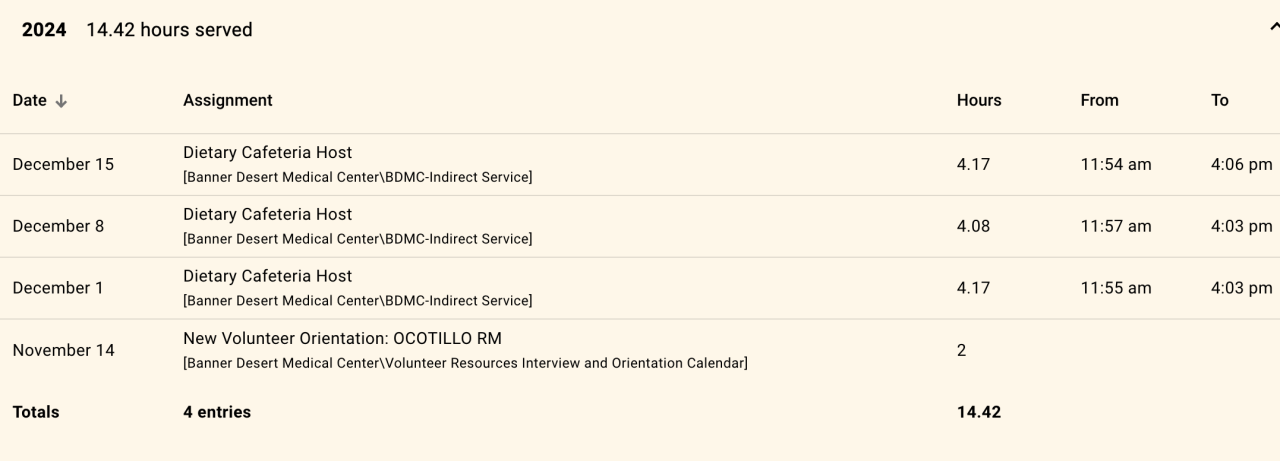Select the To column header

[x=1219, y=100]
